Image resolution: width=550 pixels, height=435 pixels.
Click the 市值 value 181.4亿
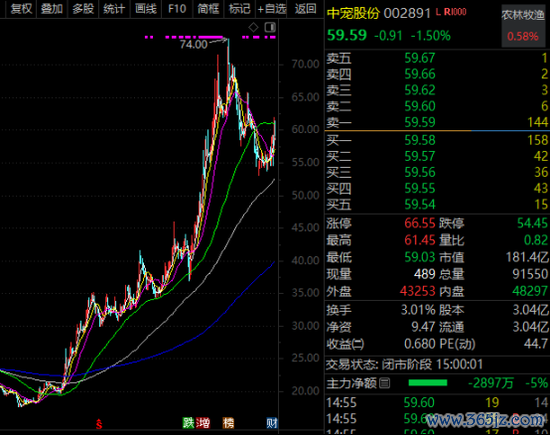527,257
